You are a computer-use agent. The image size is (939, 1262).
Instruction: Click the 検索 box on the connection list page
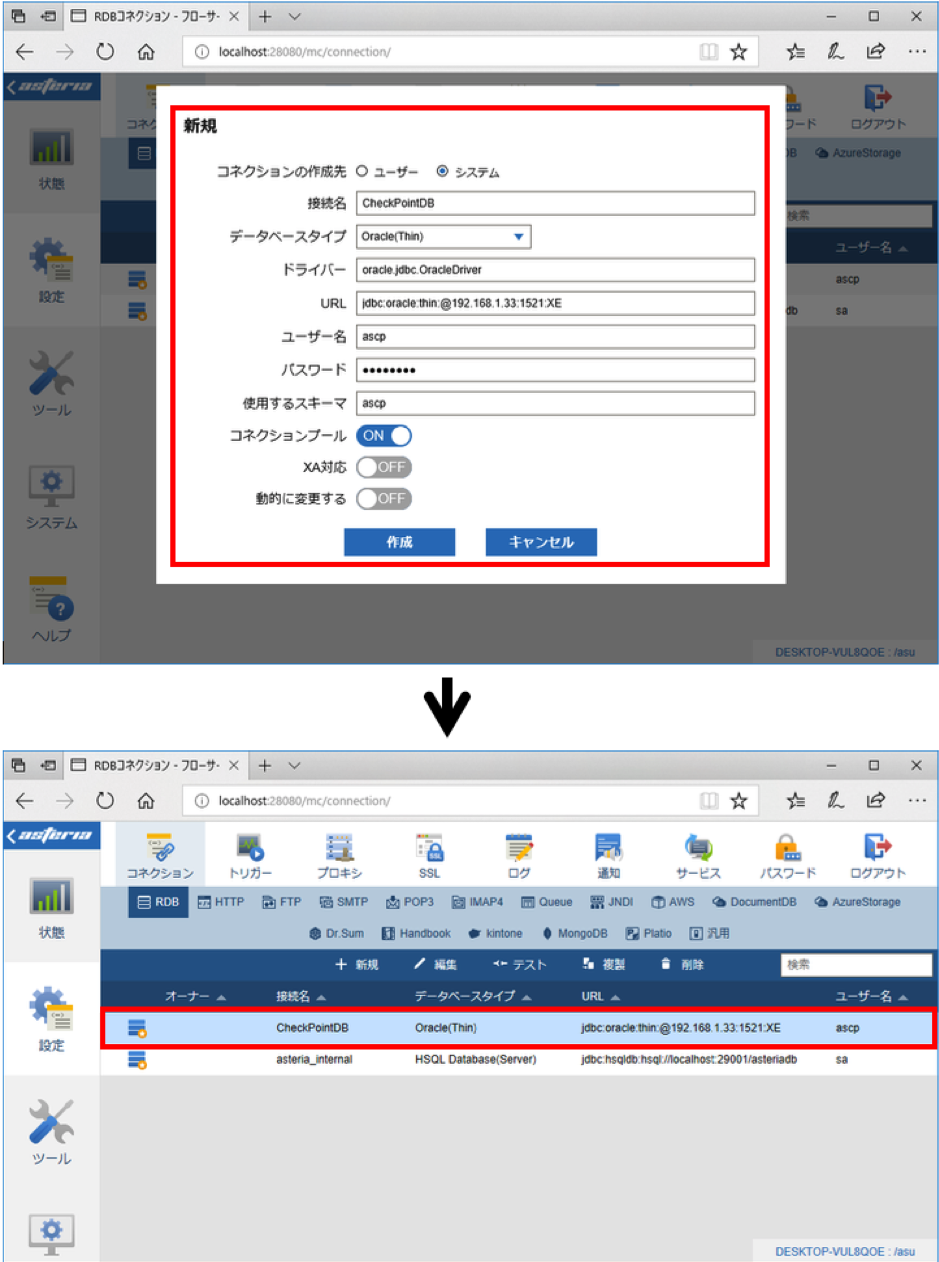click(x=856, y=965)
